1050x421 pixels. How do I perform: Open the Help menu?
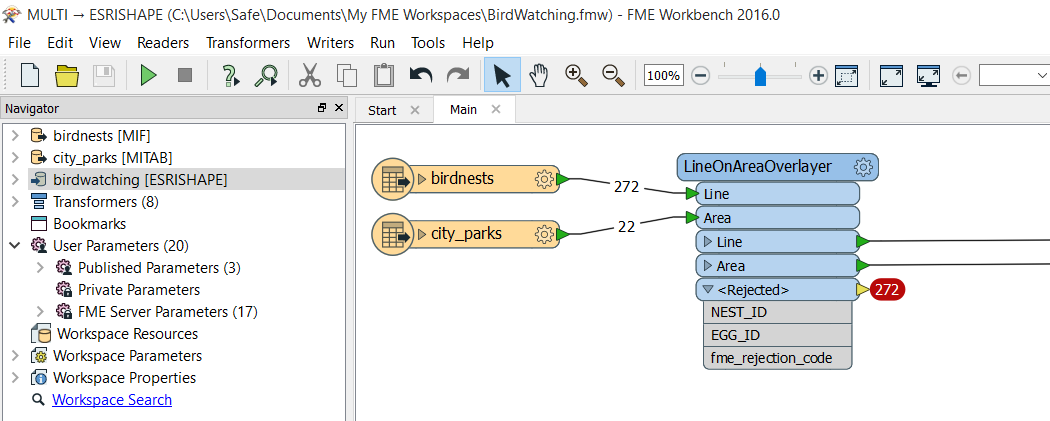point(478,43)
